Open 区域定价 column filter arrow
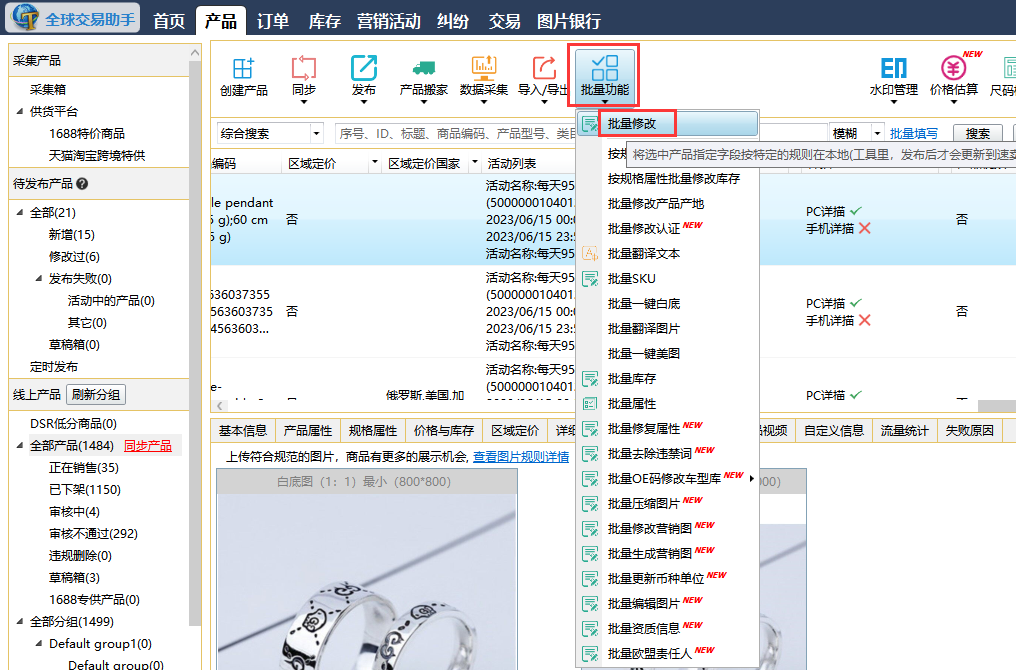This screenshot has width=1016, height=670. click(374, 162)
